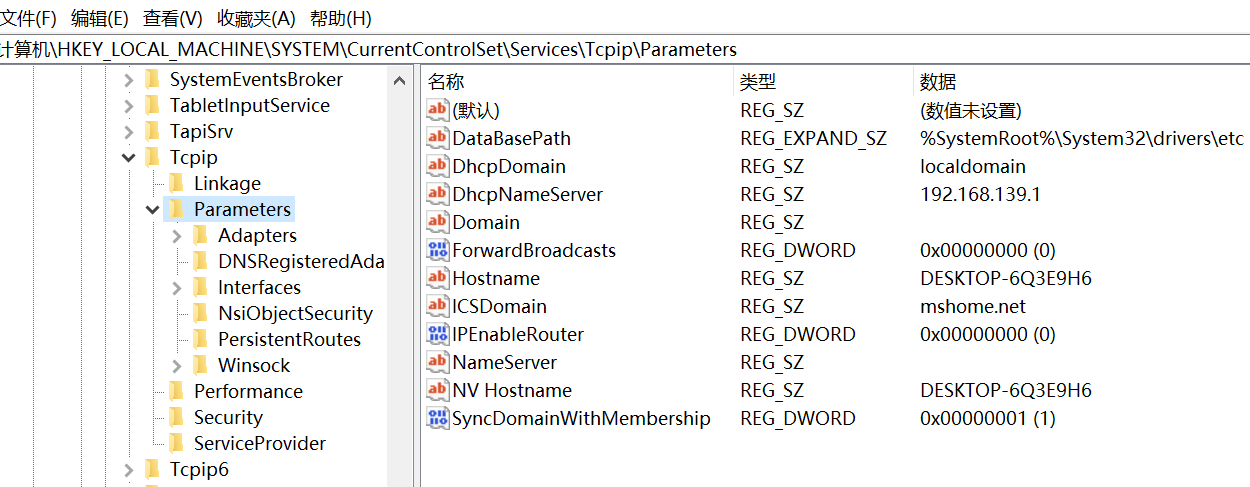Open the 帮助(H) menu
Screen dimensions: 1250x487
[340, 18]
